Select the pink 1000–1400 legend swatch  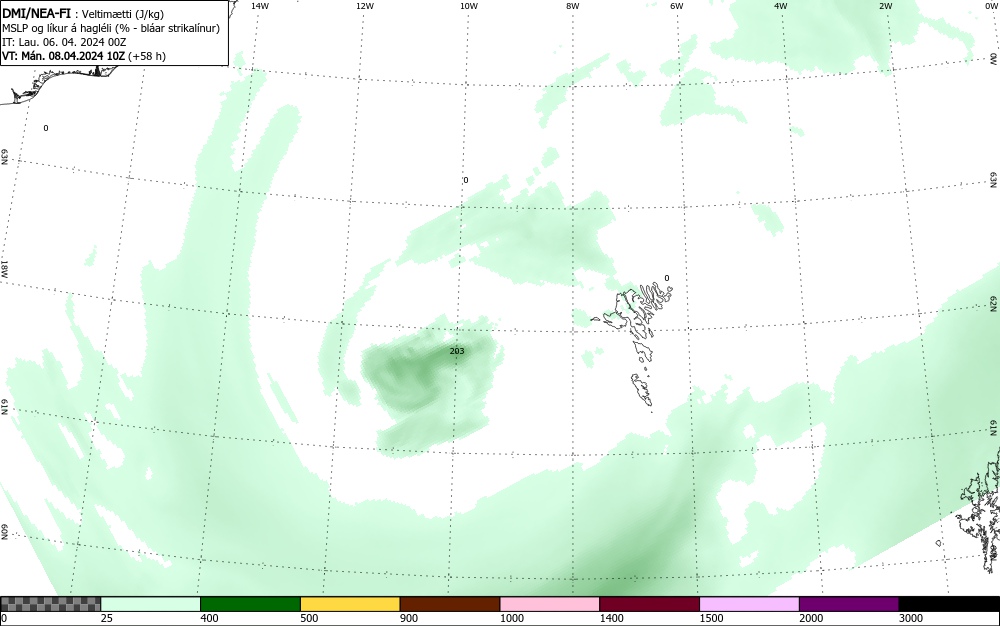[550, 604]
